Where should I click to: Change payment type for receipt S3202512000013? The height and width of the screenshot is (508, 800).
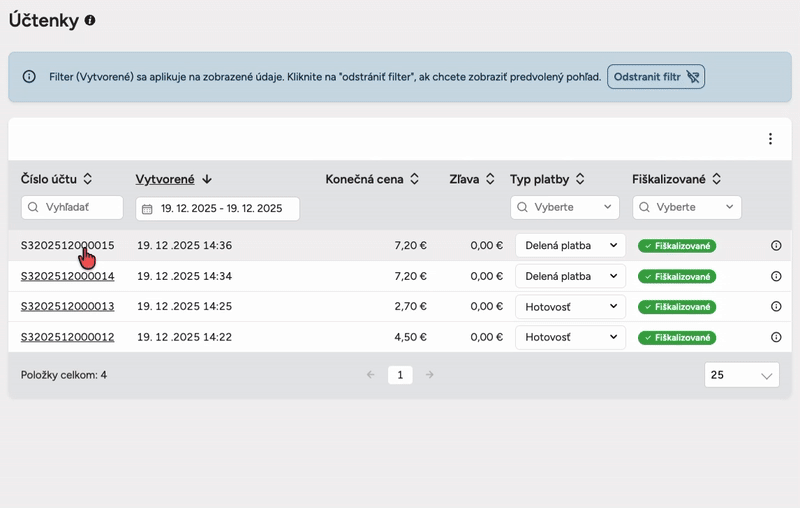[570, 307]
